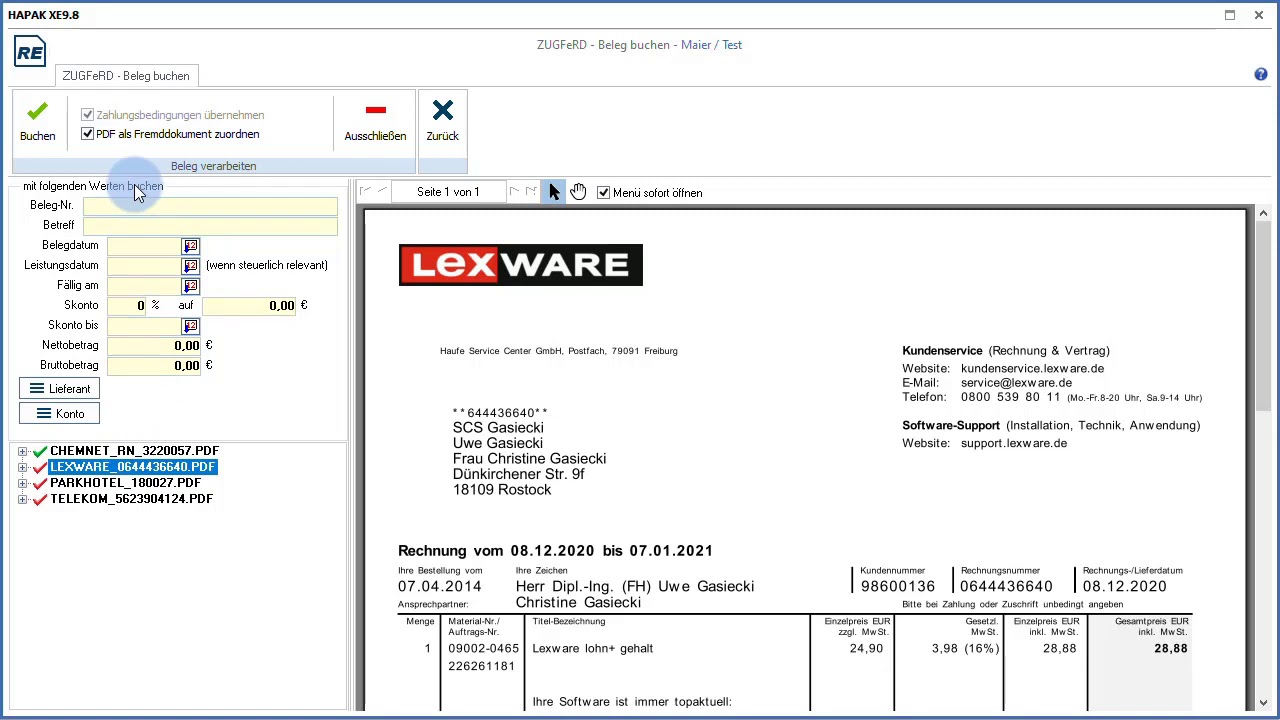Expand the LEXWARE_0644436640.PDF tree node
1280x720 pixels.
click(22, 467)
